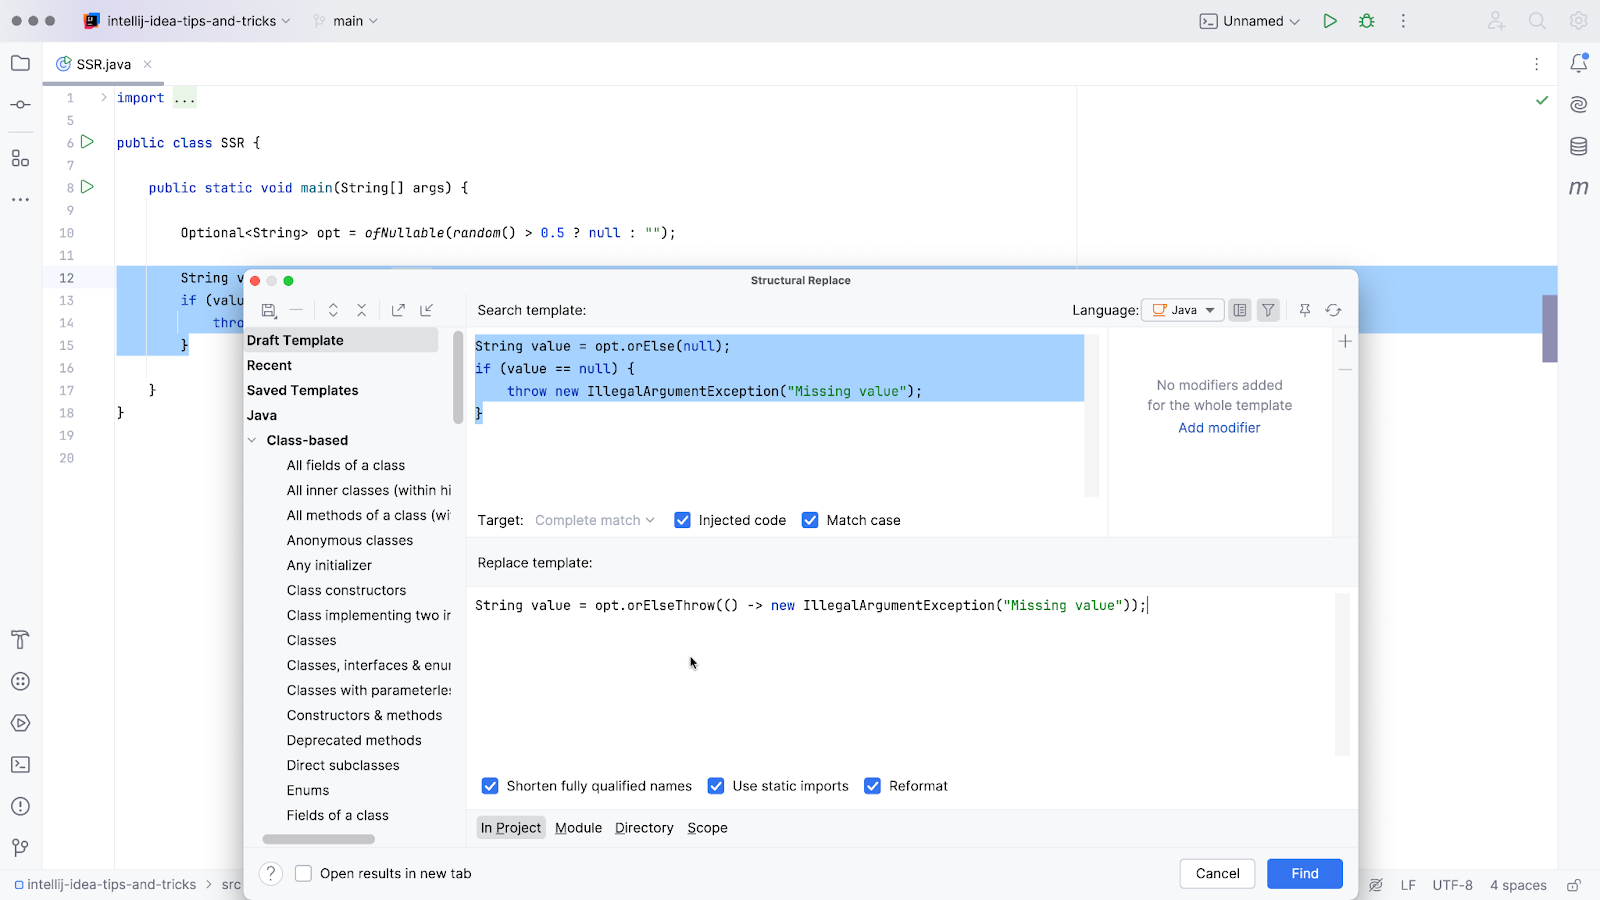Add a modifier with the plus icon

point(1345,342)
